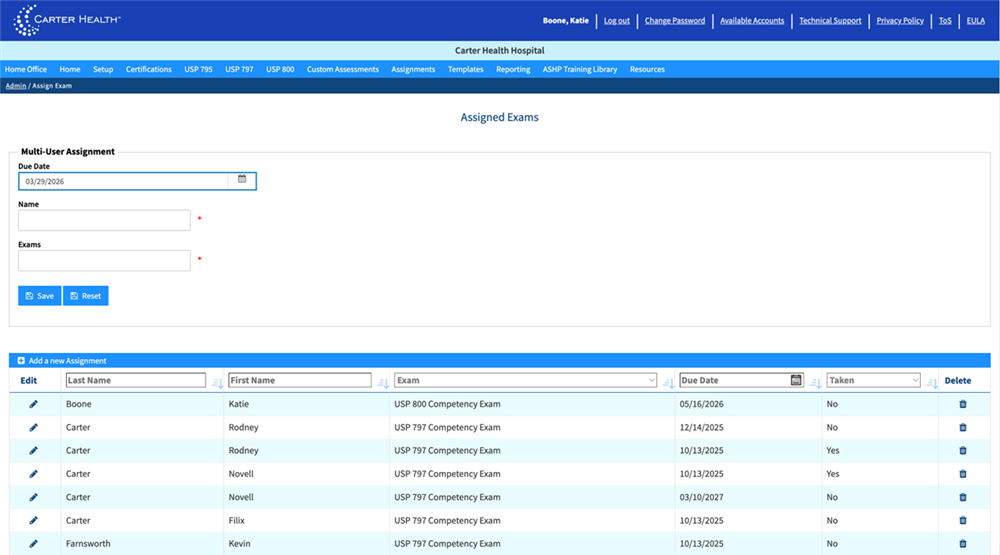Click the Last Name filter field
The image size is (1000, 555).
click(135, 380)
